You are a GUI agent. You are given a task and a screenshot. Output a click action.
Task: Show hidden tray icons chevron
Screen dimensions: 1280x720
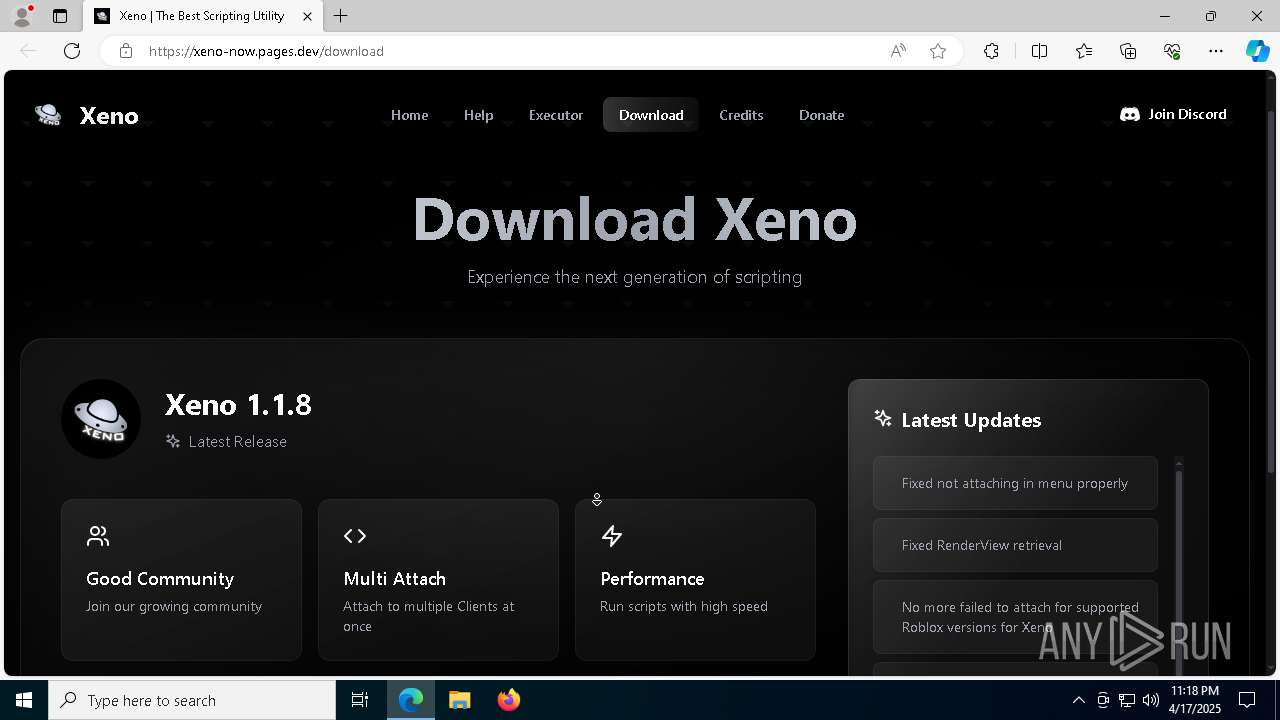click(1078, 700)
